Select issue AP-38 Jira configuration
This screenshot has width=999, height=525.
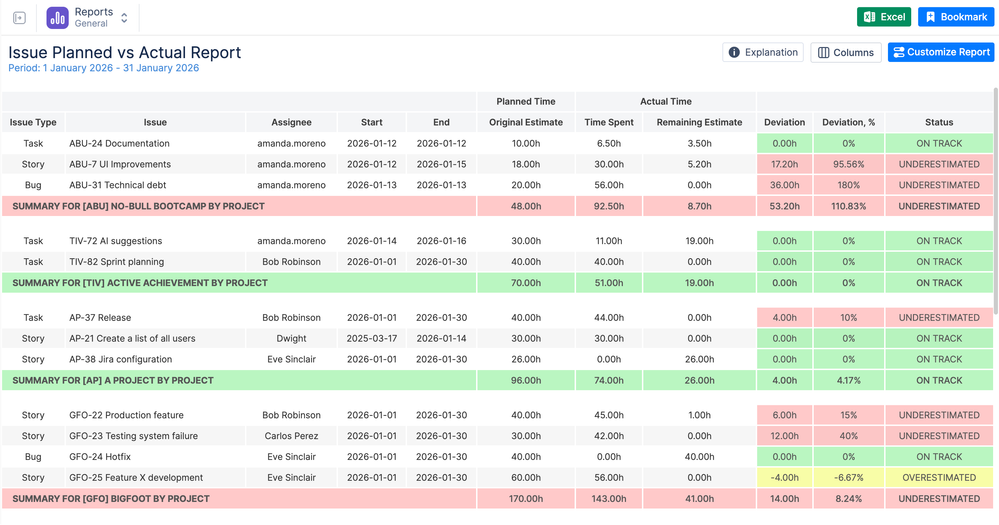pos(120,359)
